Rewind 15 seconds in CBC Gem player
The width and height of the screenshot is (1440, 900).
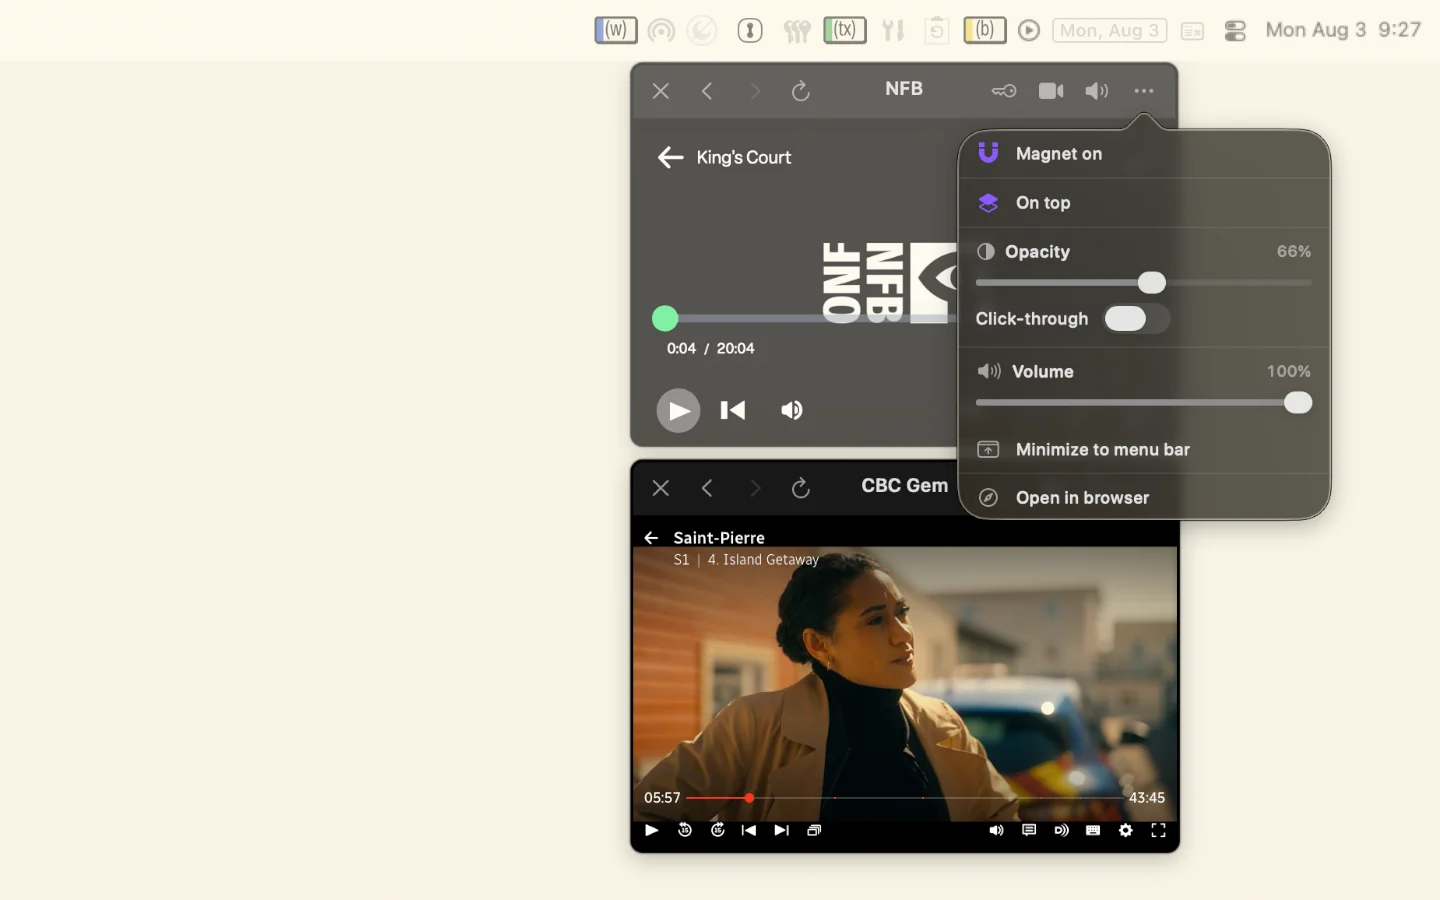(x=685, y=830)
